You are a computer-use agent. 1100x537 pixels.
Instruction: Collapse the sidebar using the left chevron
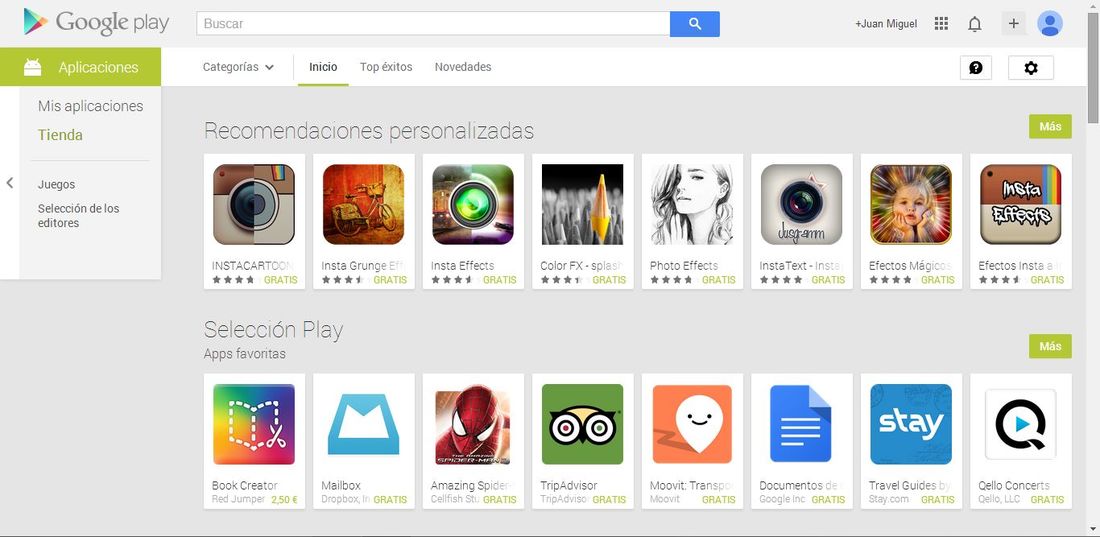[x=10, y=183]
